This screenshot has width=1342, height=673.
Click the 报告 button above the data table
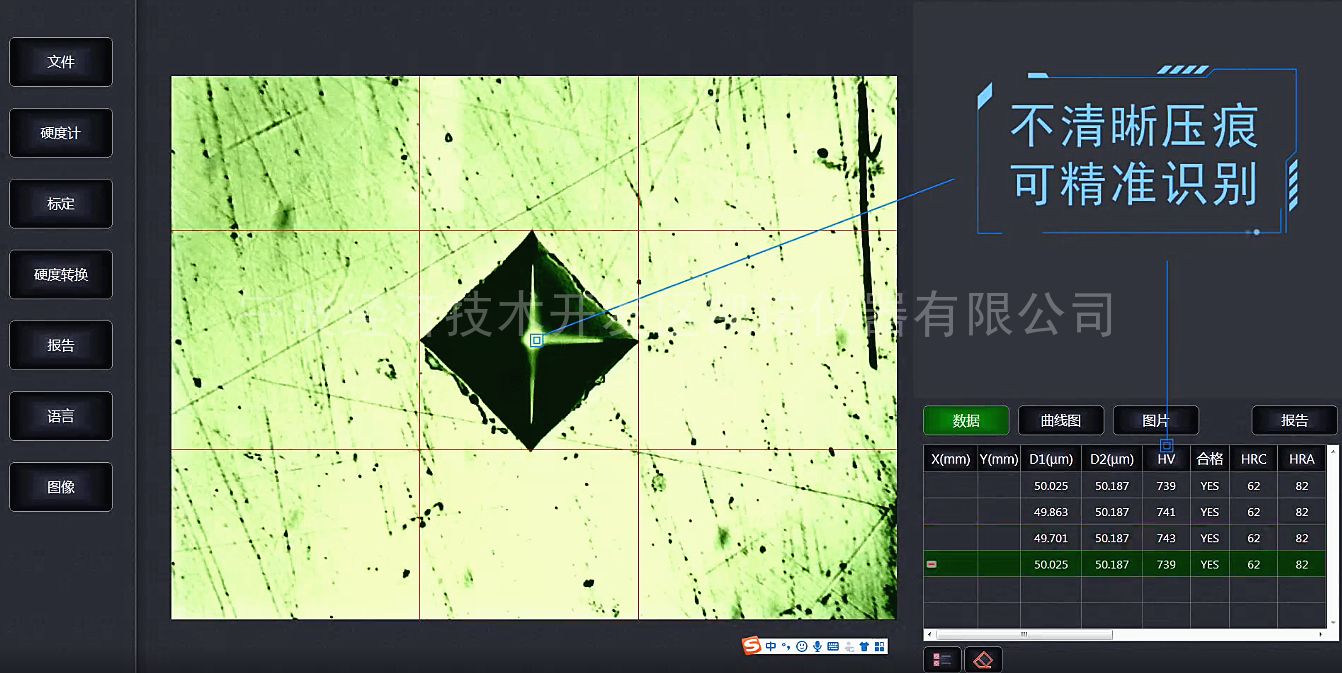[1294, 421]
